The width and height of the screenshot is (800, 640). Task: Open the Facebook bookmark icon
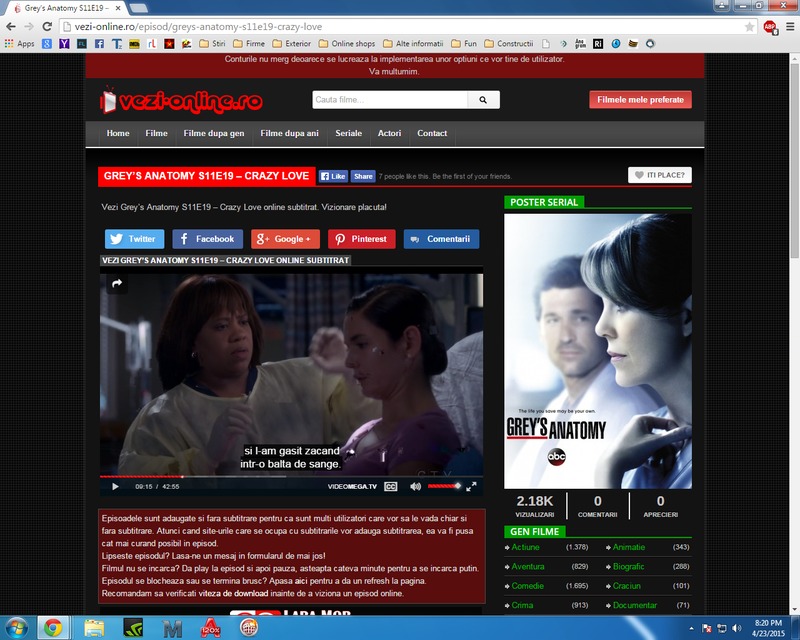point(99,43)
